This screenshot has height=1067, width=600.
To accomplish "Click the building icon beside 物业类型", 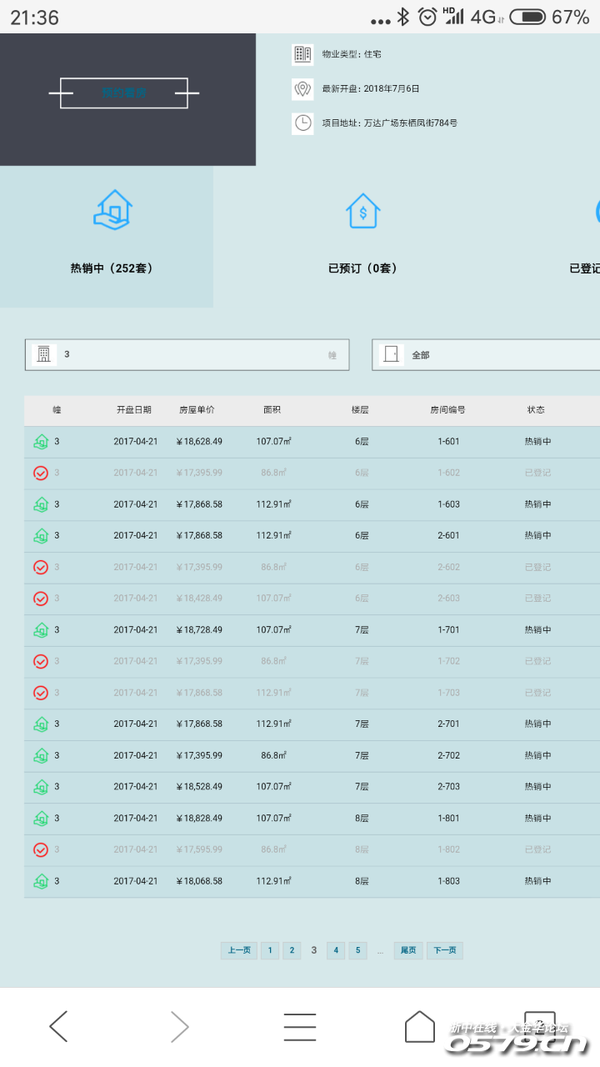I will [x=302, y=55].
